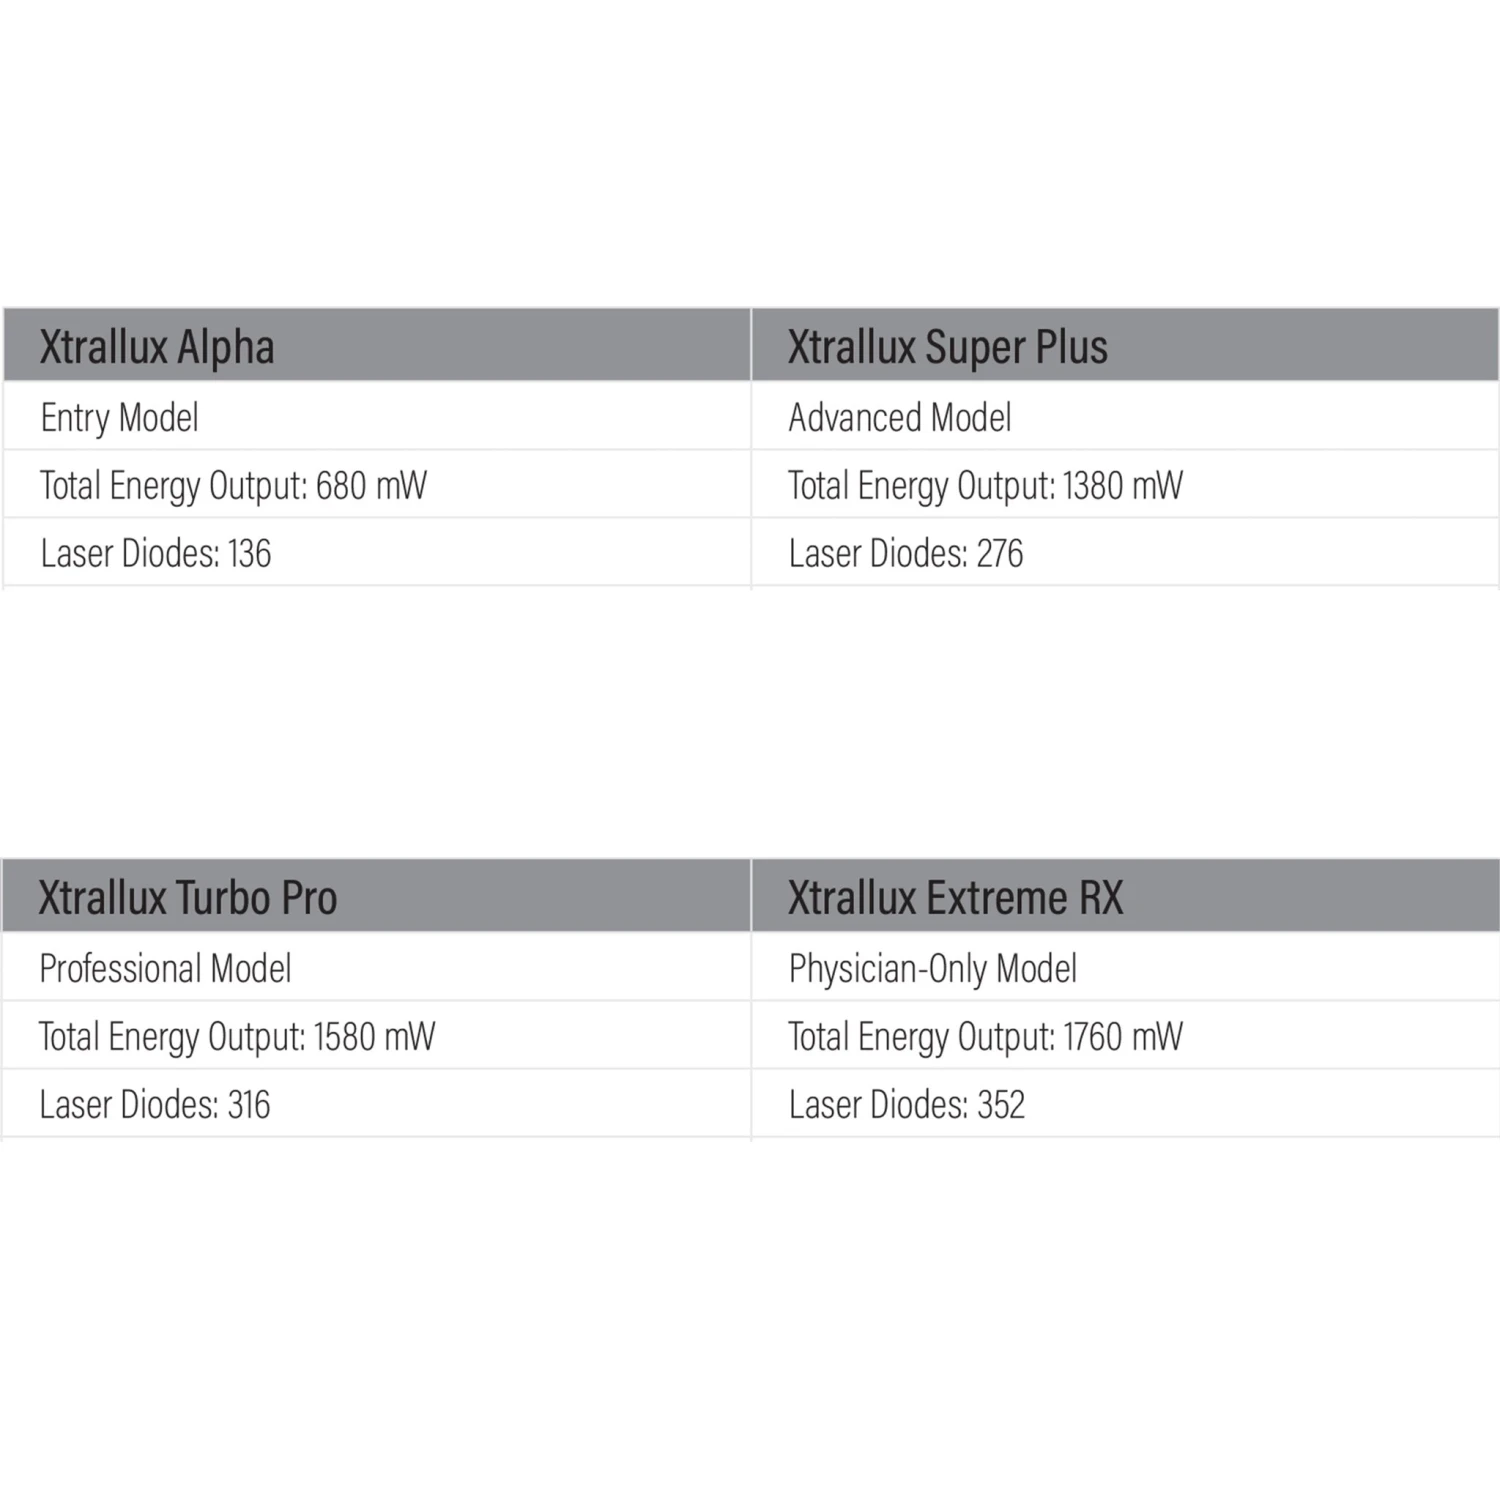Click the Total Energy Output label under Super Plus
The image size is (1500, 1500).
[x=921, y=486]
